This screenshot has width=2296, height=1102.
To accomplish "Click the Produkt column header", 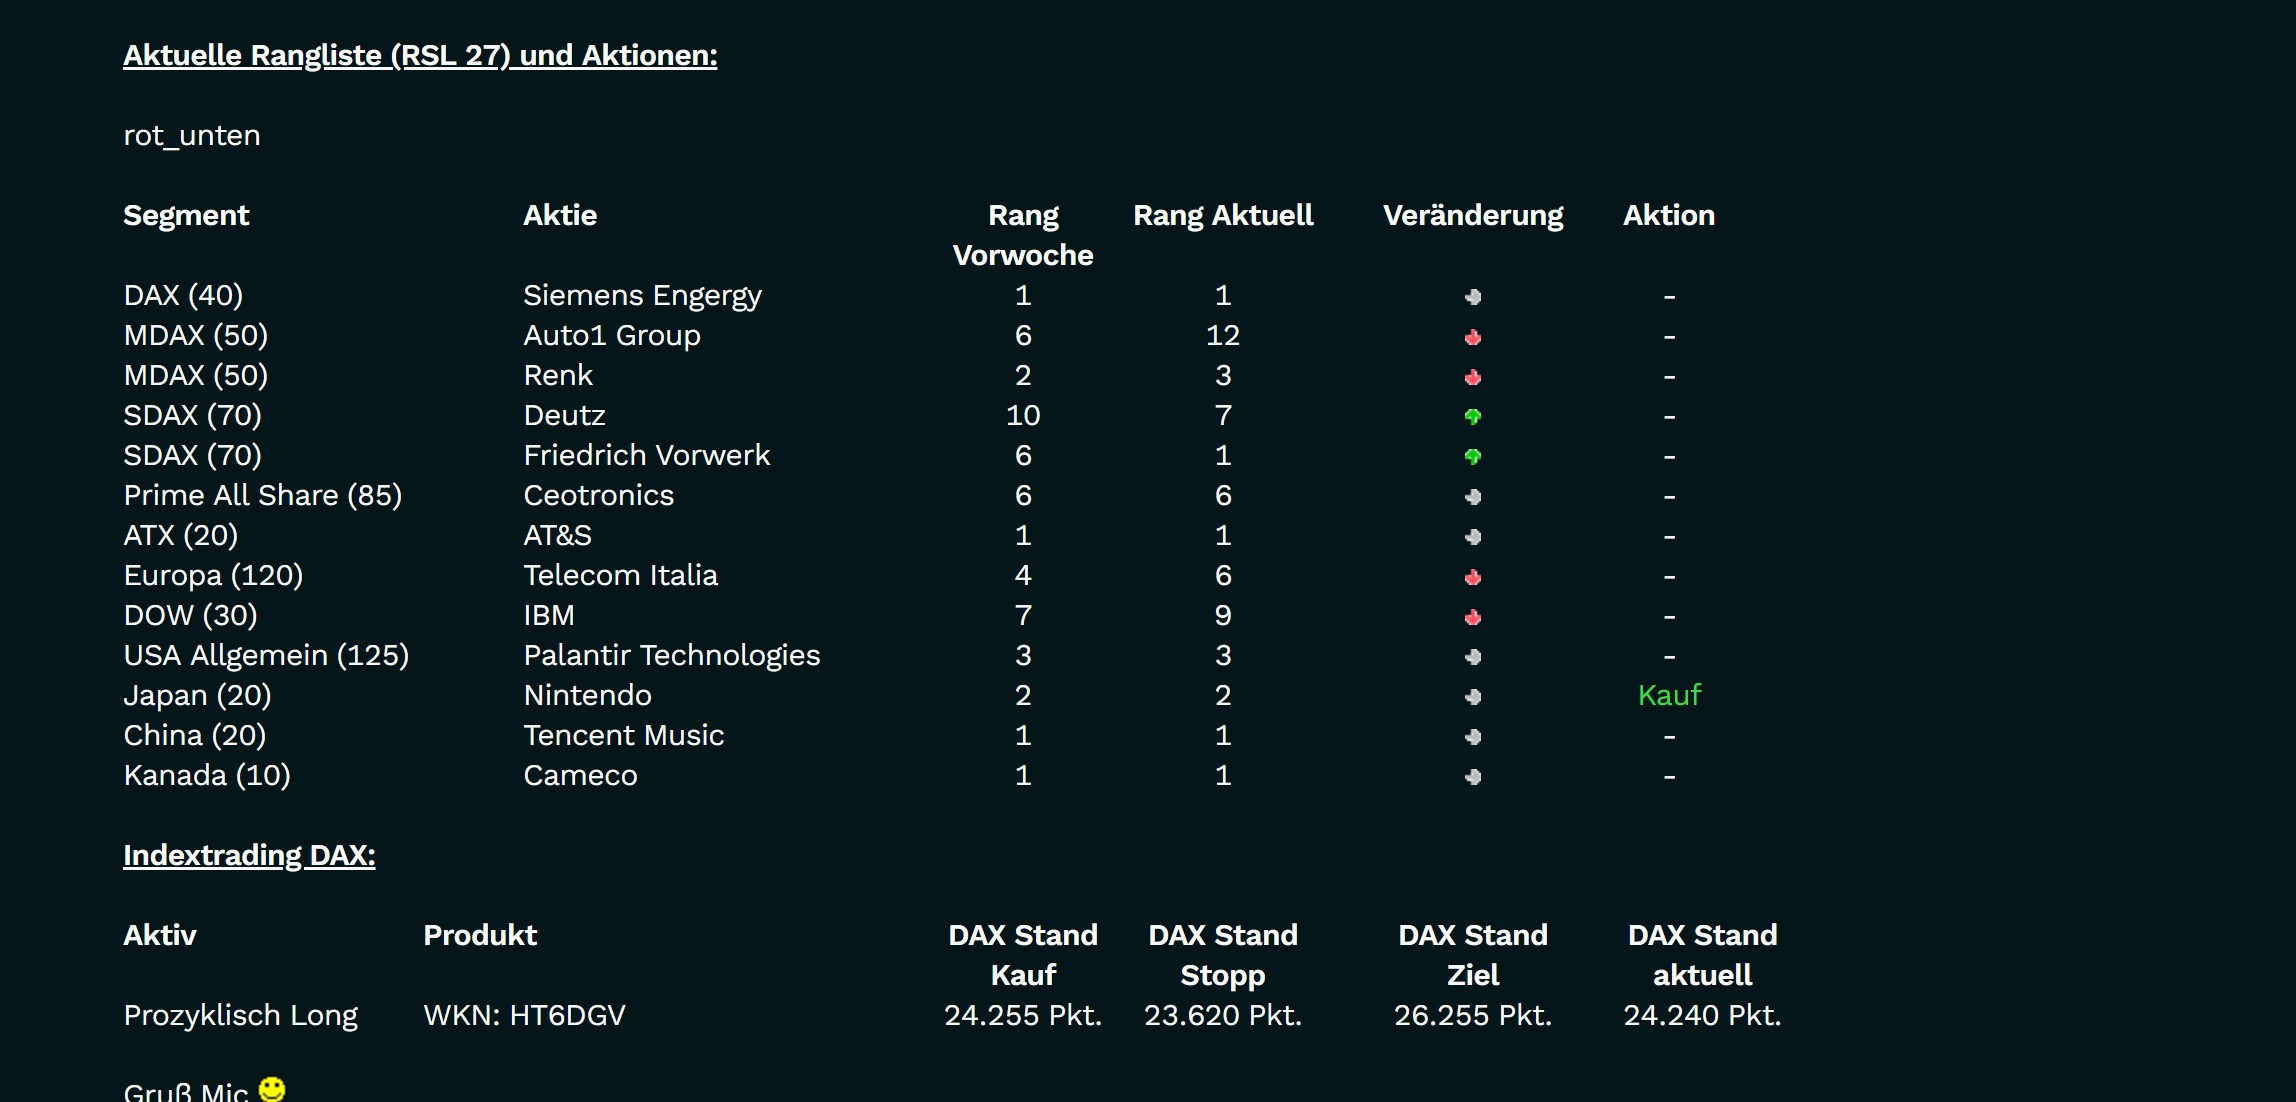I will 480,935.
